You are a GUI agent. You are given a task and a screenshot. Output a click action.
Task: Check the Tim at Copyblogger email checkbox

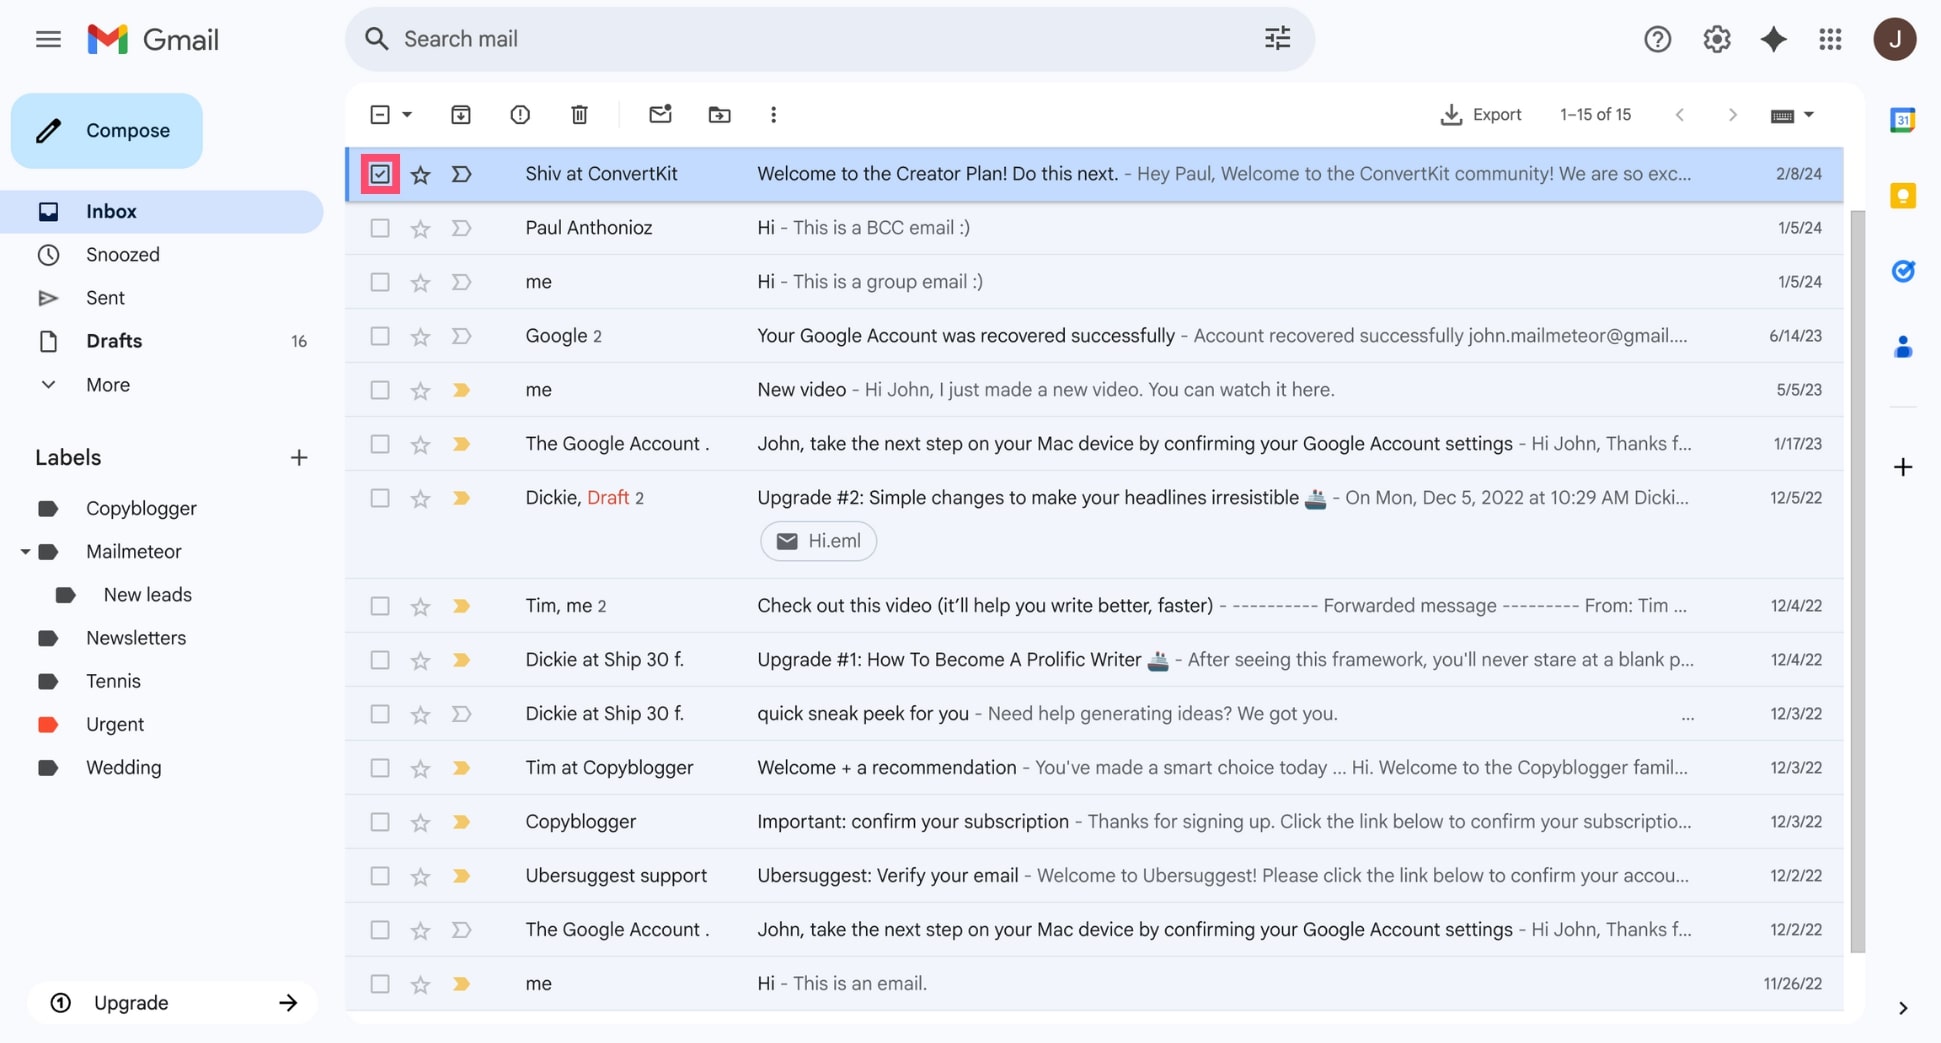coord(380,768)
